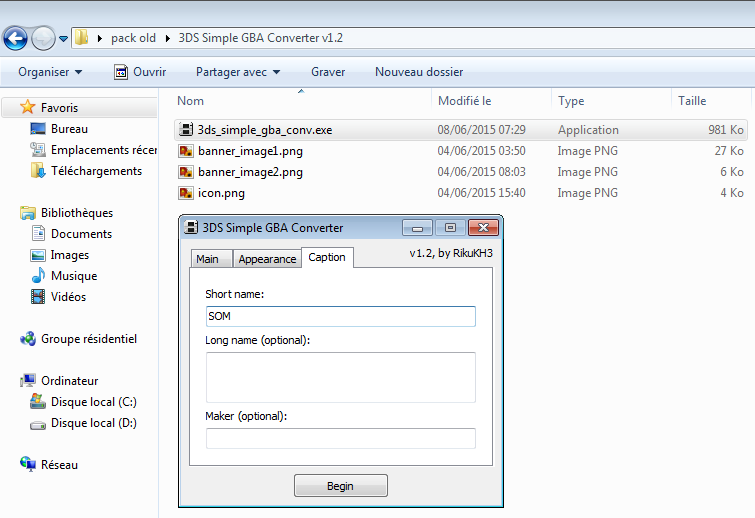Image resolution: width=755 pixels, height=518 pixels.
Task: Sort files by the Type column
Action: [571, 101]
